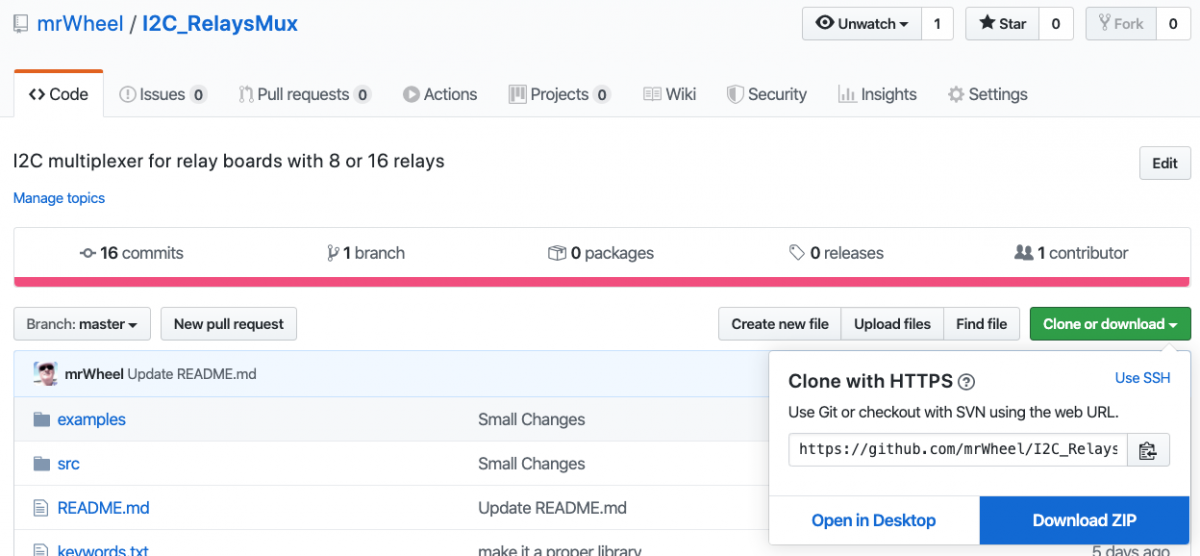Click Manage topics link

coord(59,198)
